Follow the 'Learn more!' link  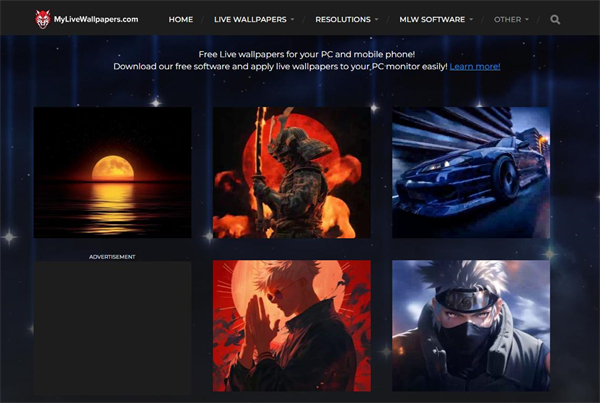(x=475, y=66)
